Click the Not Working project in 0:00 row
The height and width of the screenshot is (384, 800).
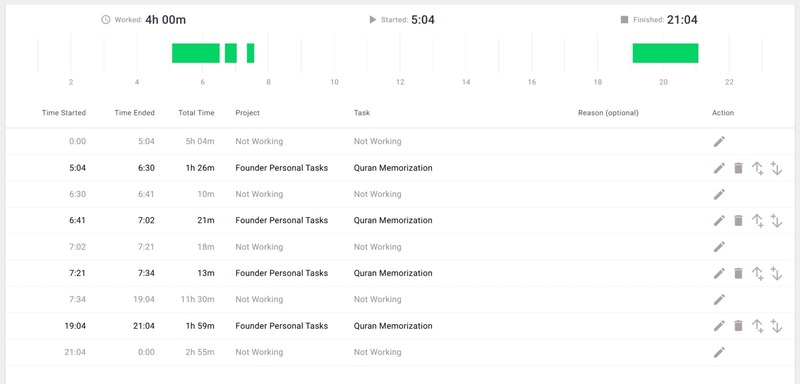point(259,141)
